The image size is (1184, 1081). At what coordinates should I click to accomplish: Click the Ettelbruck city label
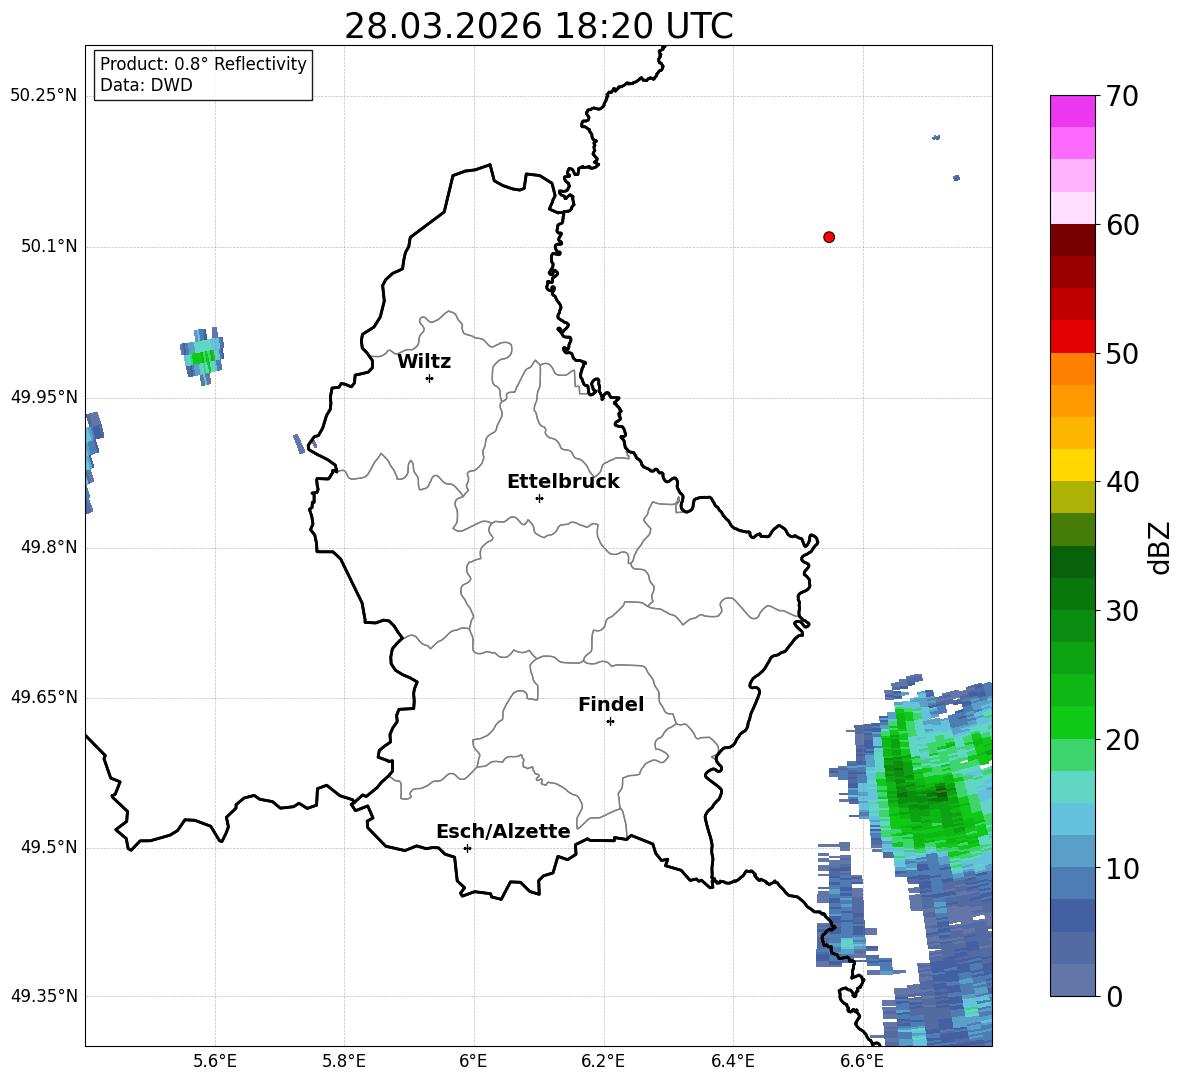(563, 482)
